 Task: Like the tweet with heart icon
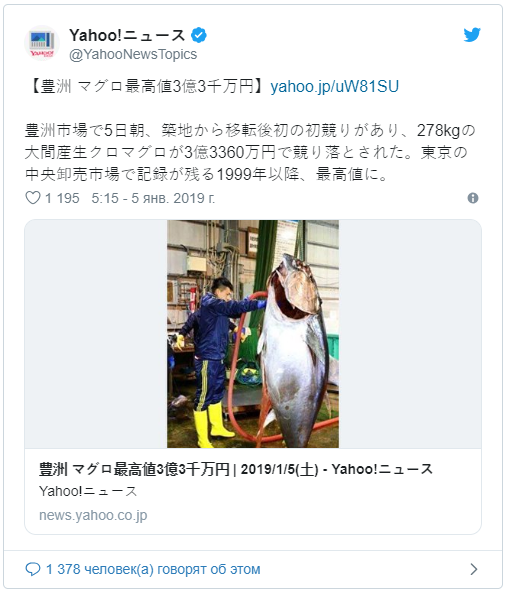(x=33, y=198)
